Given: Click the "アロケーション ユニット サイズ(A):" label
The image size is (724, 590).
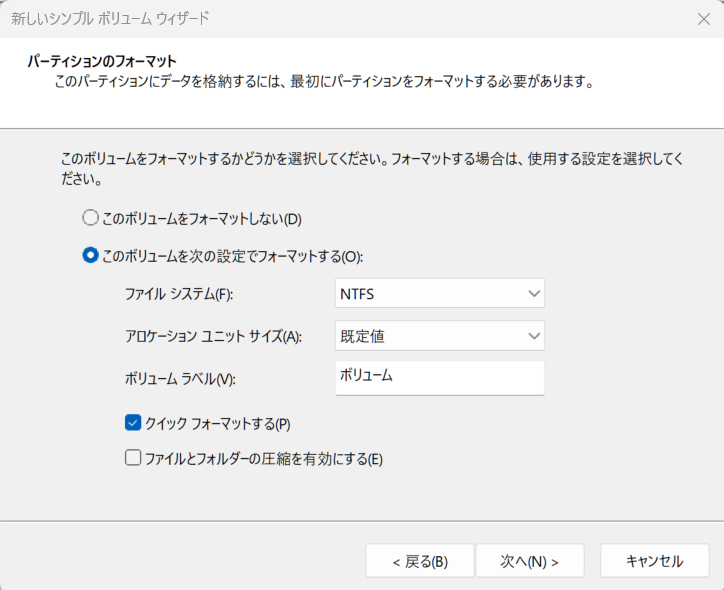Looking at the screenshot, I should 213,336.
